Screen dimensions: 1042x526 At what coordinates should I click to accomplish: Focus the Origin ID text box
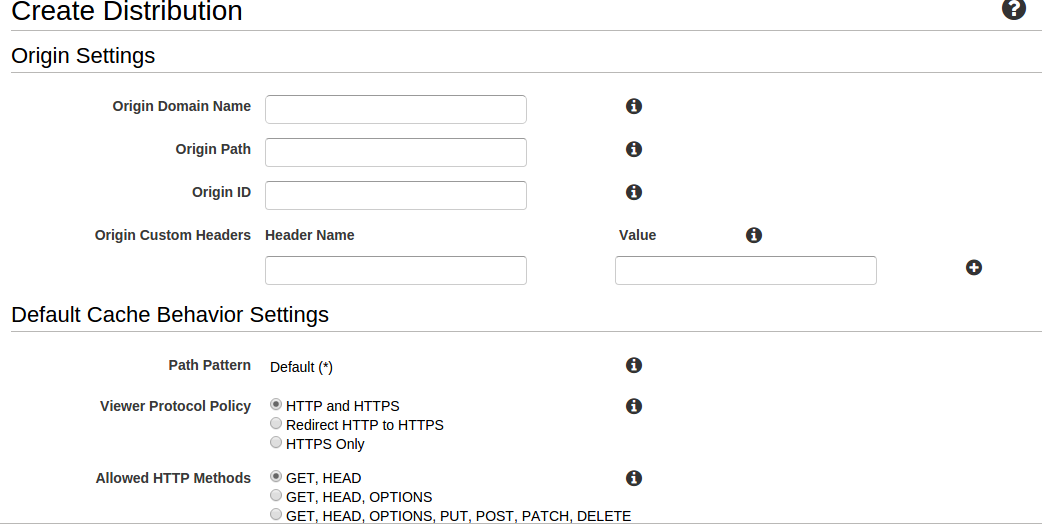396,195
